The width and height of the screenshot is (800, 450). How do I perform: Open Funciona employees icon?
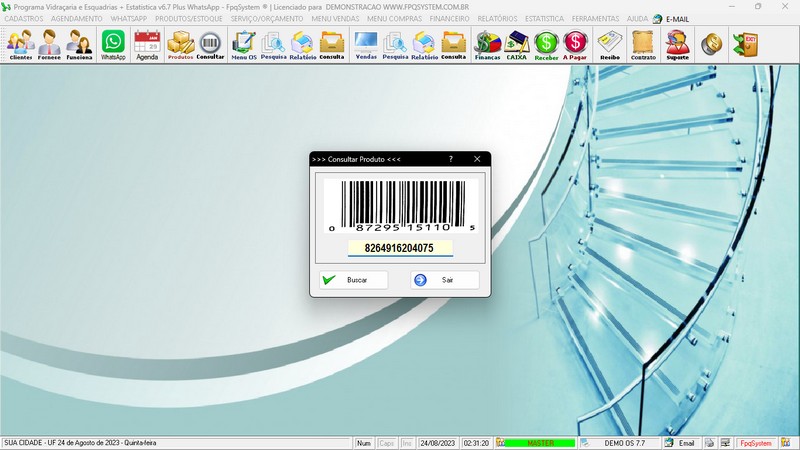[x=80, y=45]
